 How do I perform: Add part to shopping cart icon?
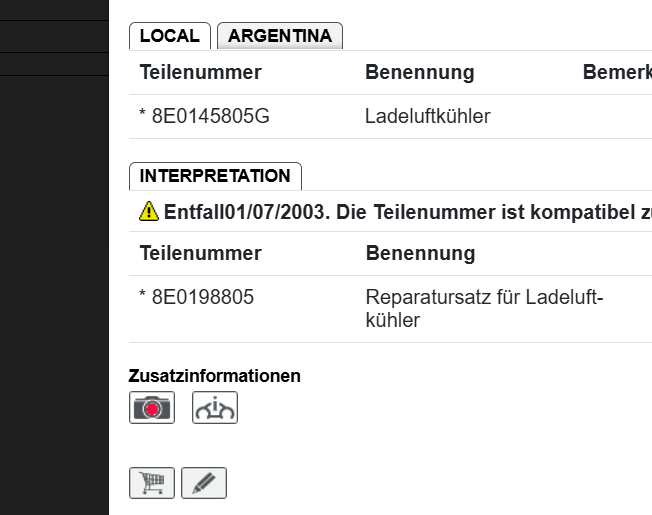pyautogui.click(x=152, y=483)
